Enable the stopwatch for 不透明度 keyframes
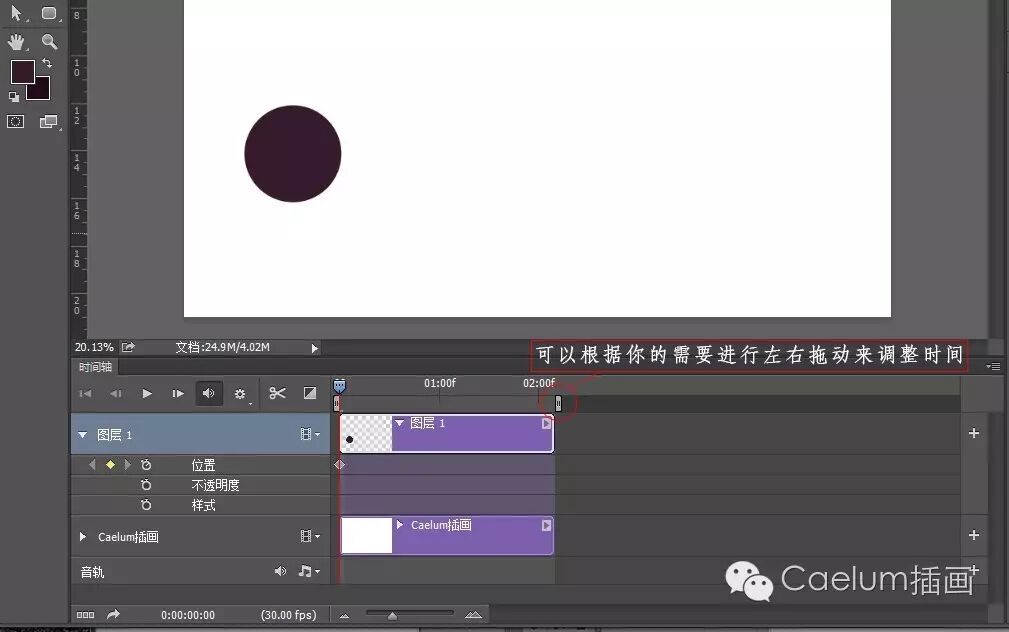This screenshot has width=1009, height=632. click(x=146, y=484)
